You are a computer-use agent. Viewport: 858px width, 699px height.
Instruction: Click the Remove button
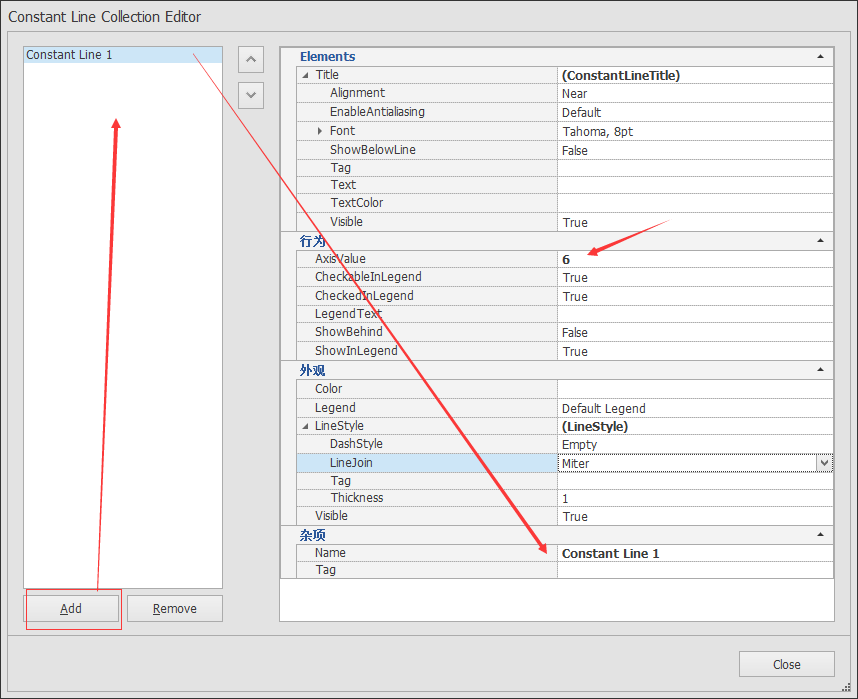(x=174, y=608)
